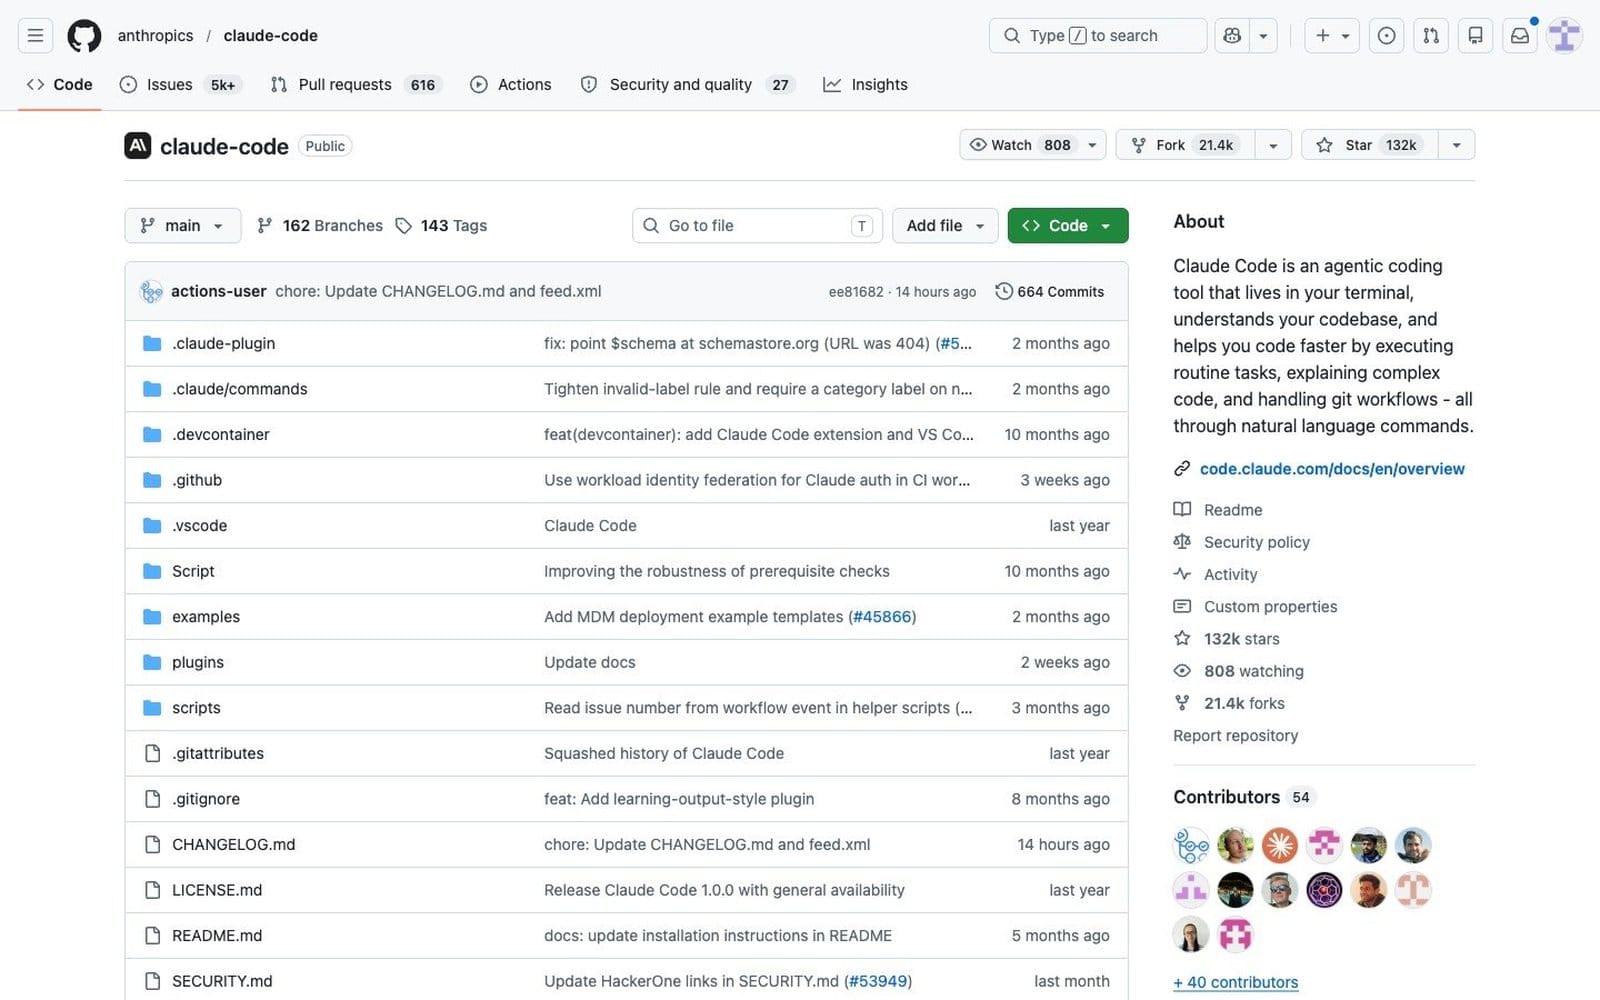Click the actions-user avatar in commit bar
1600x1000 pixels.
point(151,291)
